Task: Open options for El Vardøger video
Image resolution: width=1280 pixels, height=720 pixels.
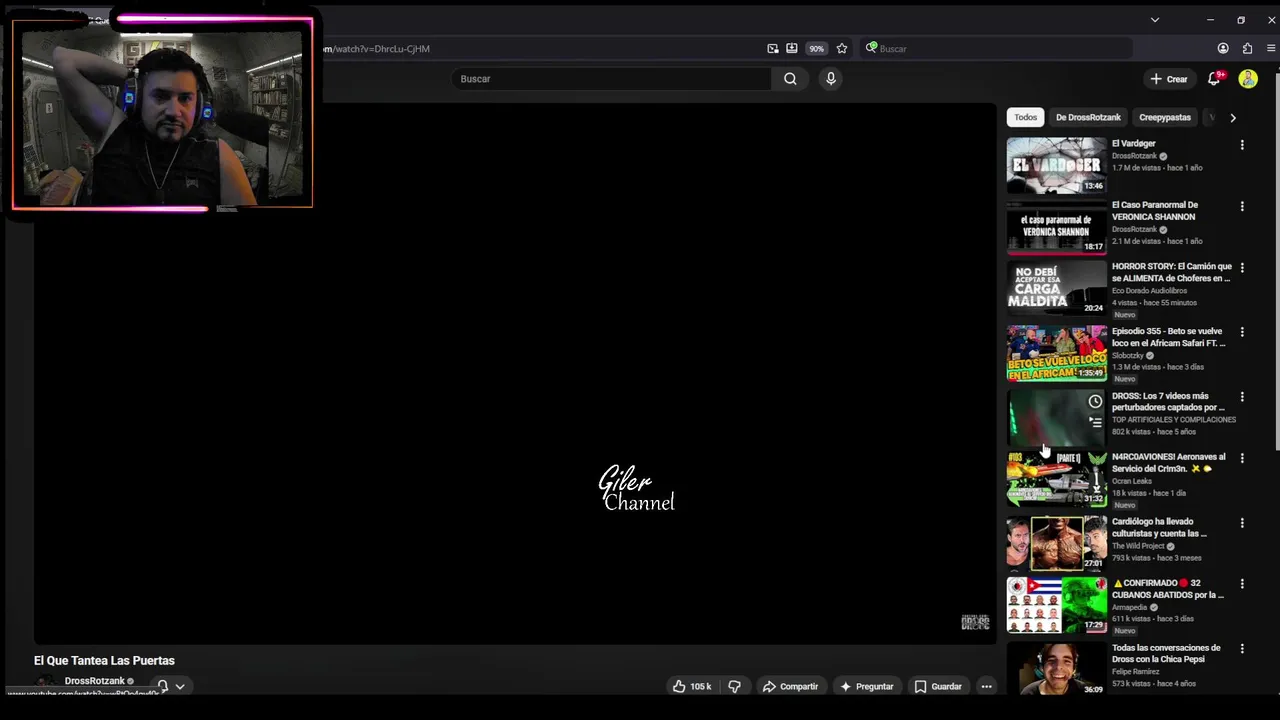Action: 1242,145
